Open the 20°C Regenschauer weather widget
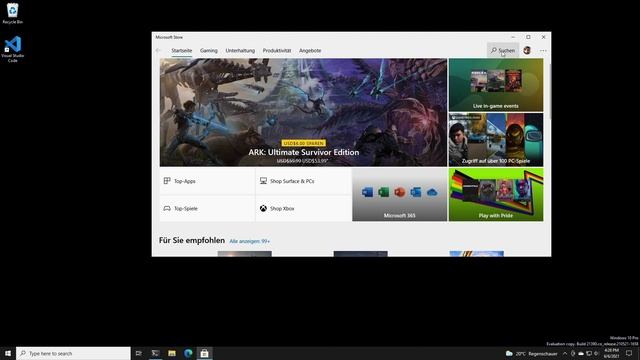Image resolution: width=640 pixels, height=360 pixels. pyautogui.click(x=531, y=353)
